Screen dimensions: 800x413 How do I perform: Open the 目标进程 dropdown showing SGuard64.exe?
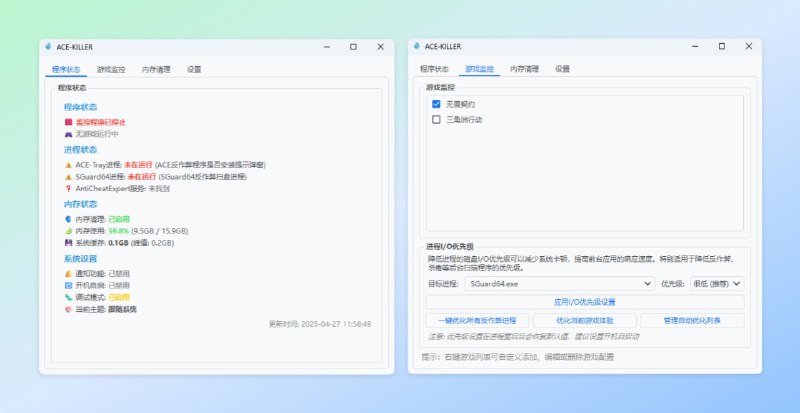(560, 284)
